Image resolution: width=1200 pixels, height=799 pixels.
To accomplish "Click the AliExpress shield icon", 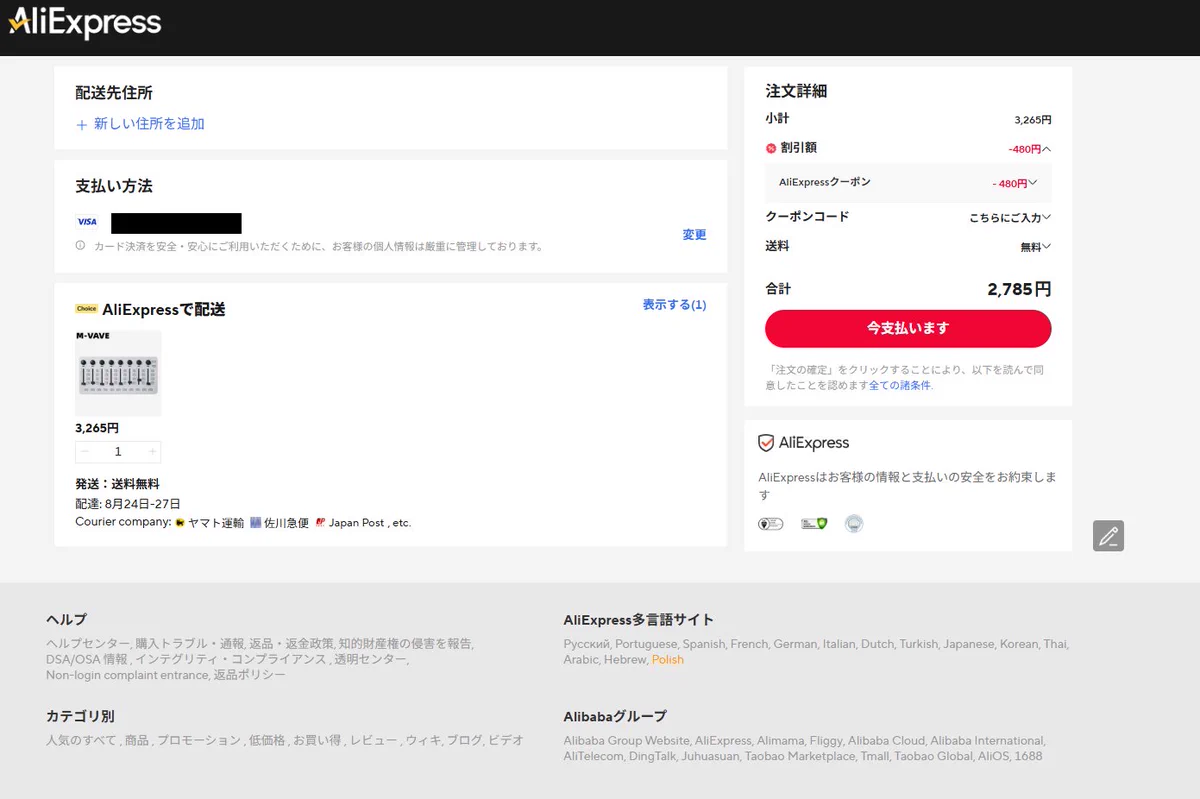I will pyautogui.click(x=766, y=443).
